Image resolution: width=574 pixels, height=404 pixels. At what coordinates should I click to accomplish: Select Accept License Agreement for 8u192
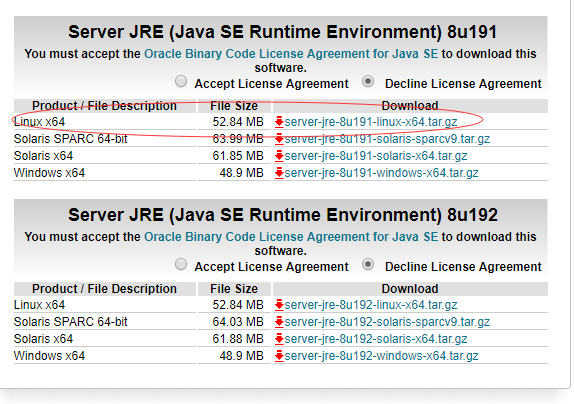pyautogui.click(x=181, y=264)
